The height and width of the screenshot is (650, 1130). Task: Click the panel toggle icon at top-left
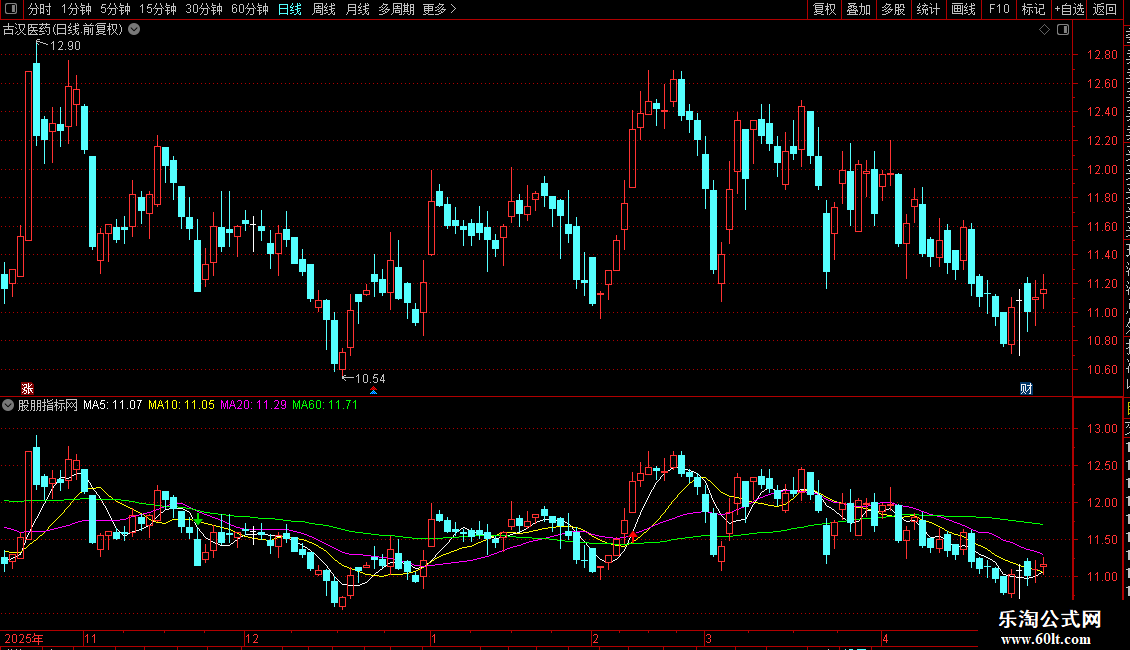coord(11,9)
